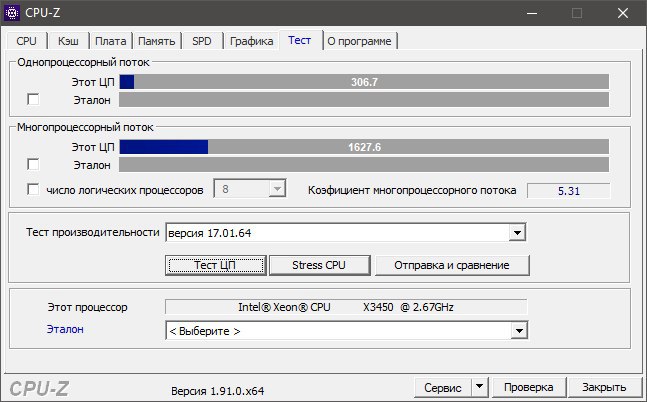Click the Тест ЦП button

216,265
